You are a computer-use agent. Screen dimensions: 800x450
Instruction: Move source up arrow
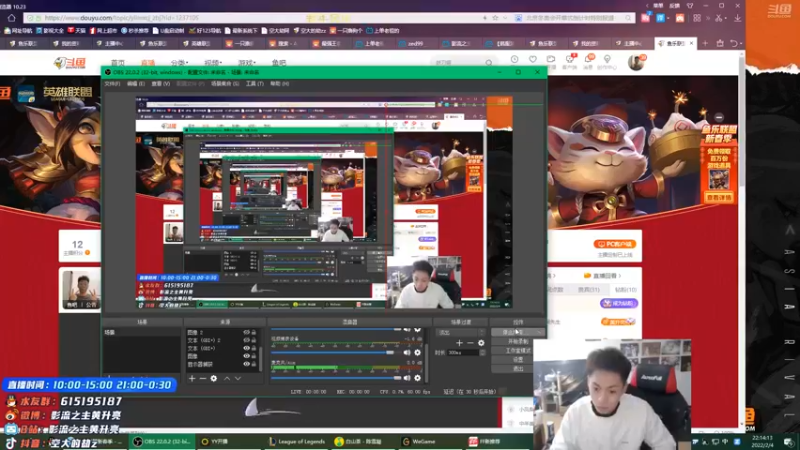coord(227,379)
